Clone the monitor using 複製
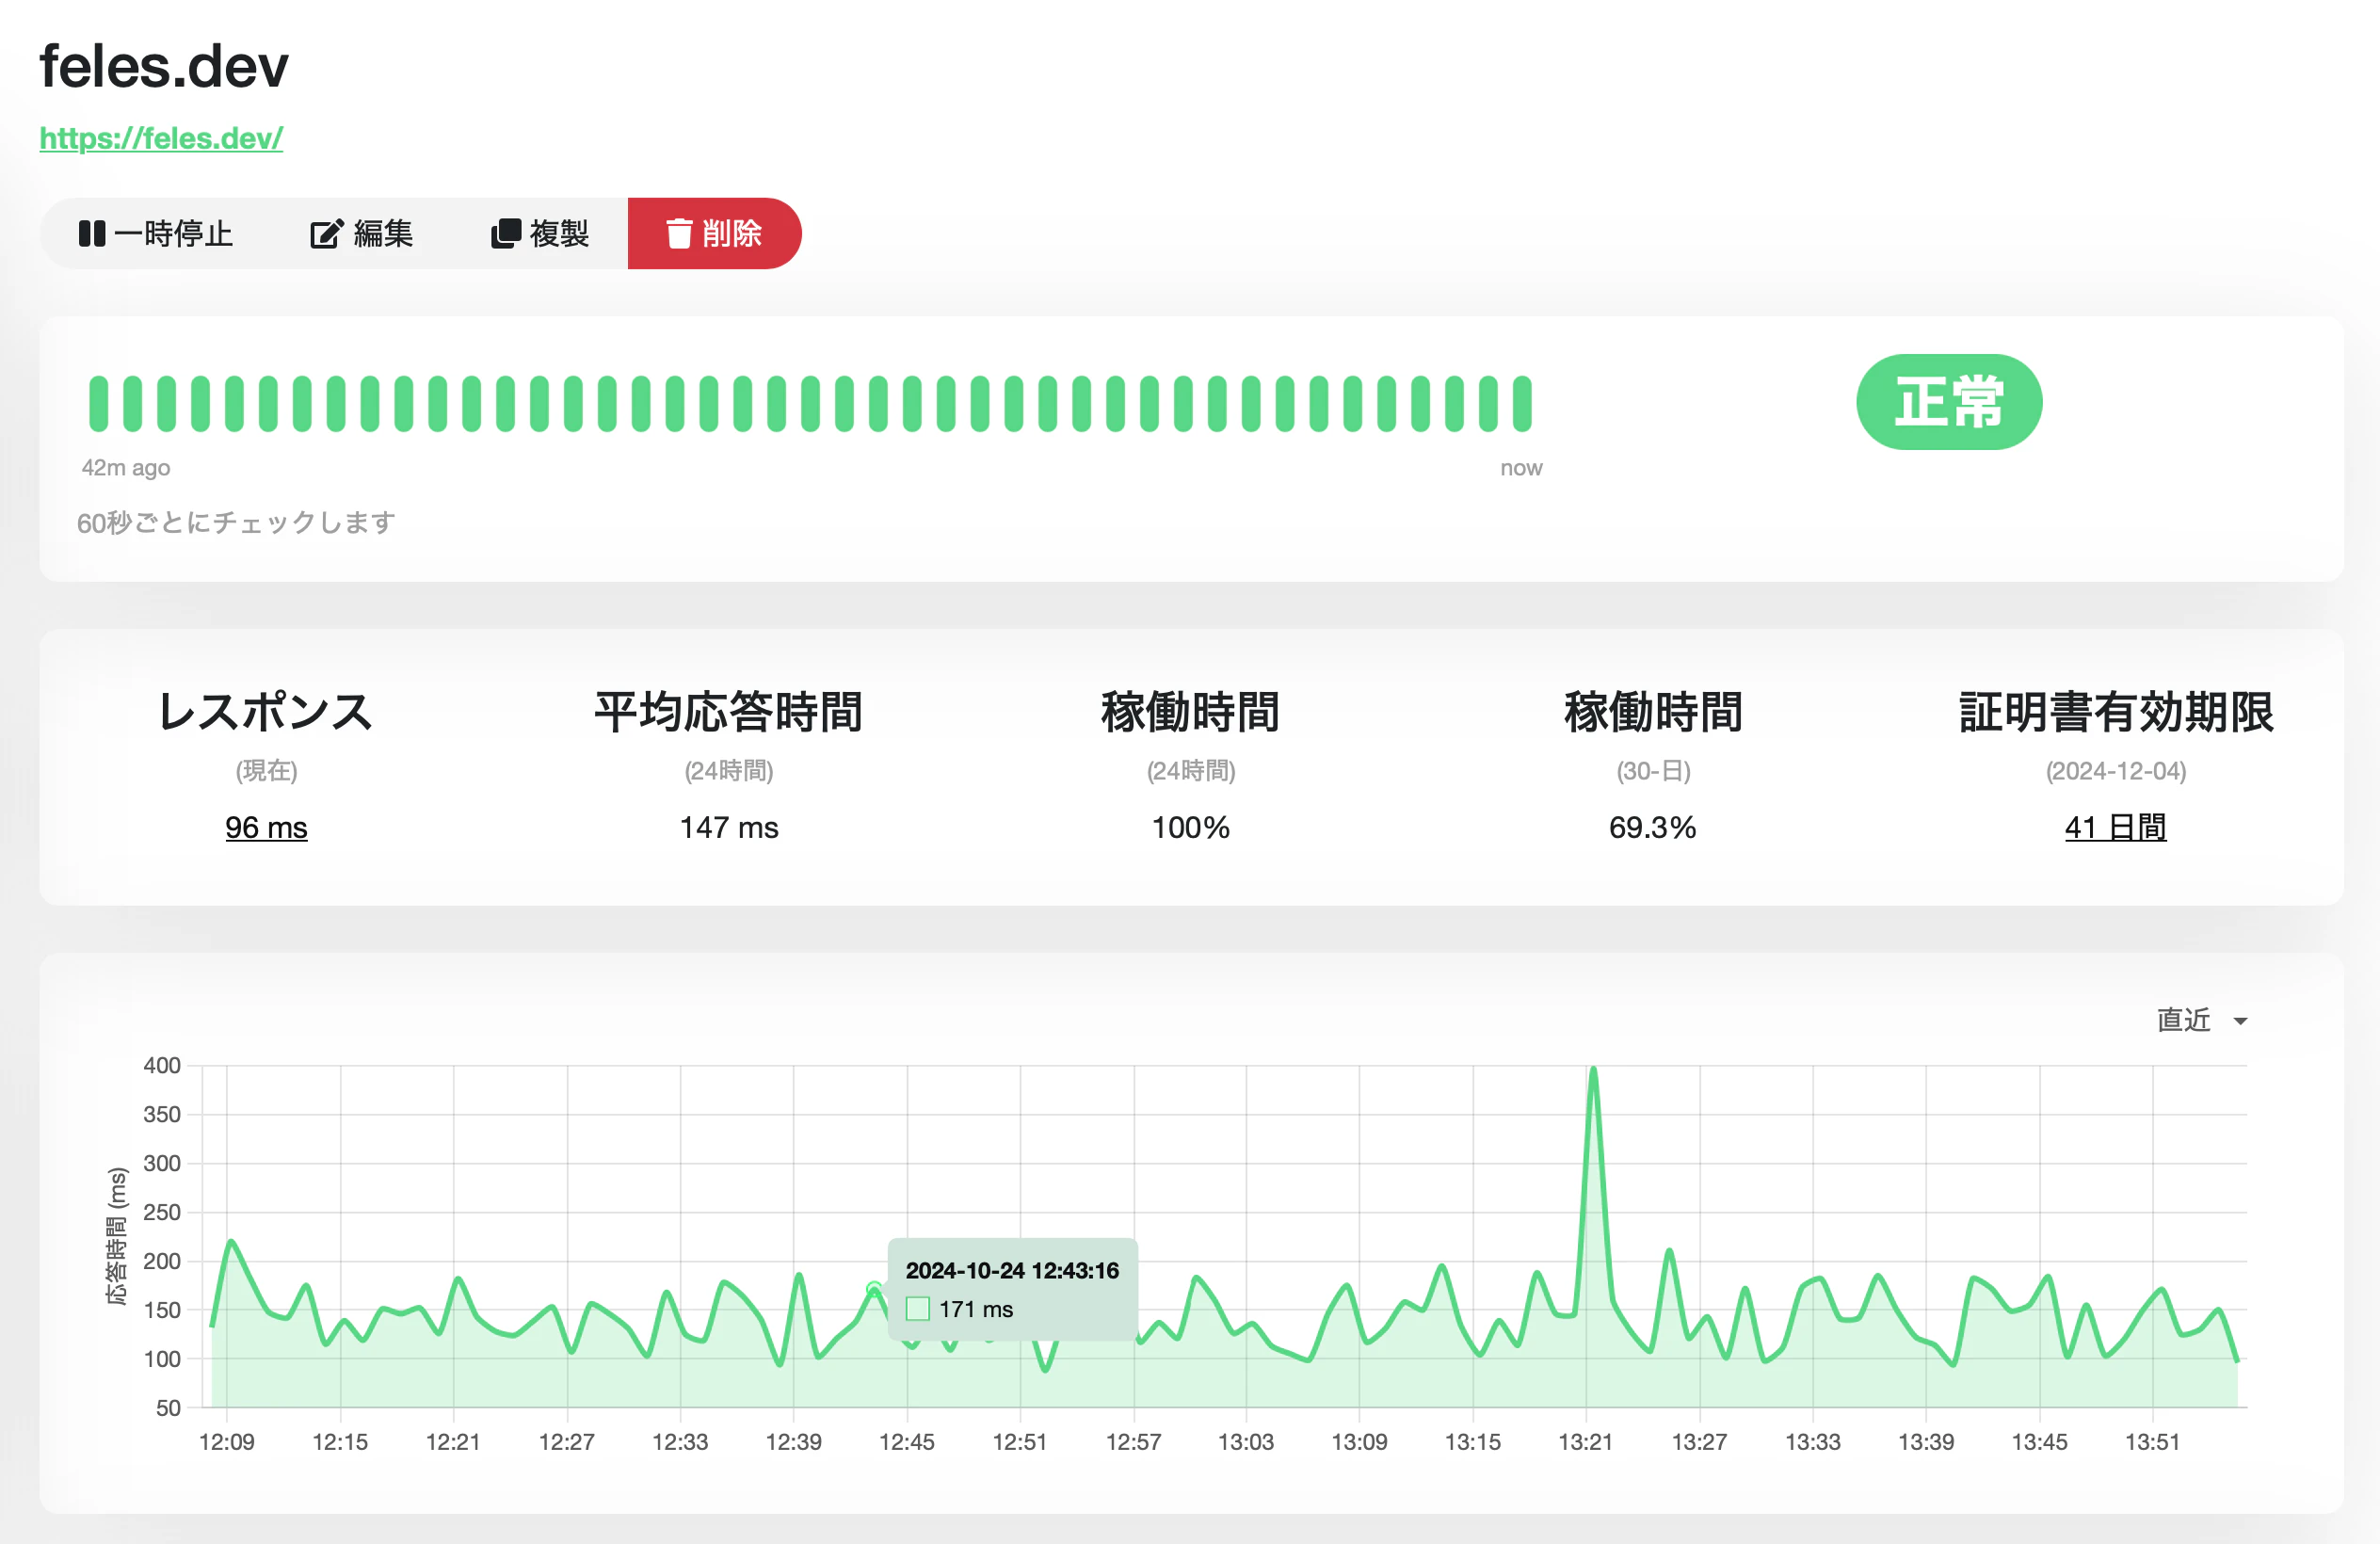 pos(540,234)
